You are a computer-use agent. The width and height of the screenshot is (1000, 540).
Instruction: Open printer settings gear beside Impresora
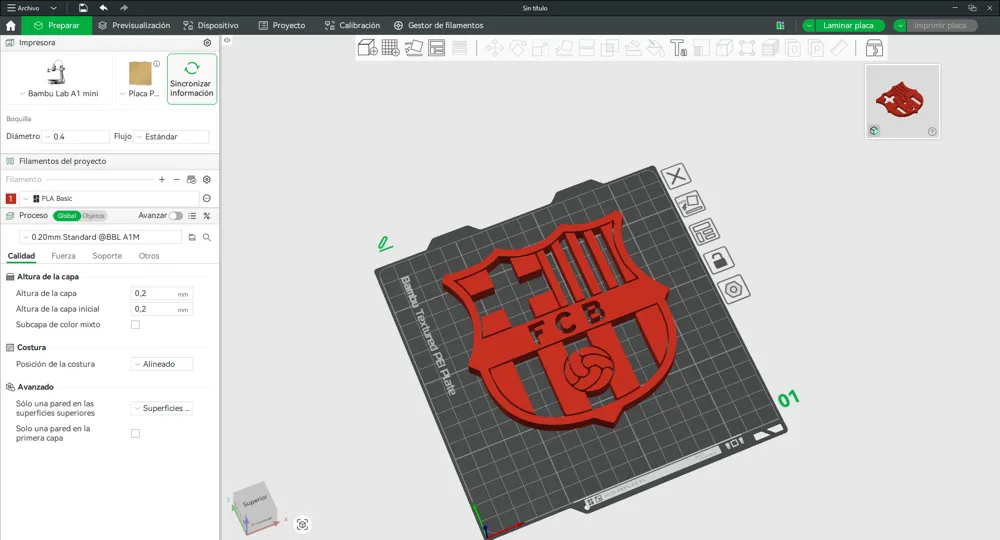click(x=207, y=43)
